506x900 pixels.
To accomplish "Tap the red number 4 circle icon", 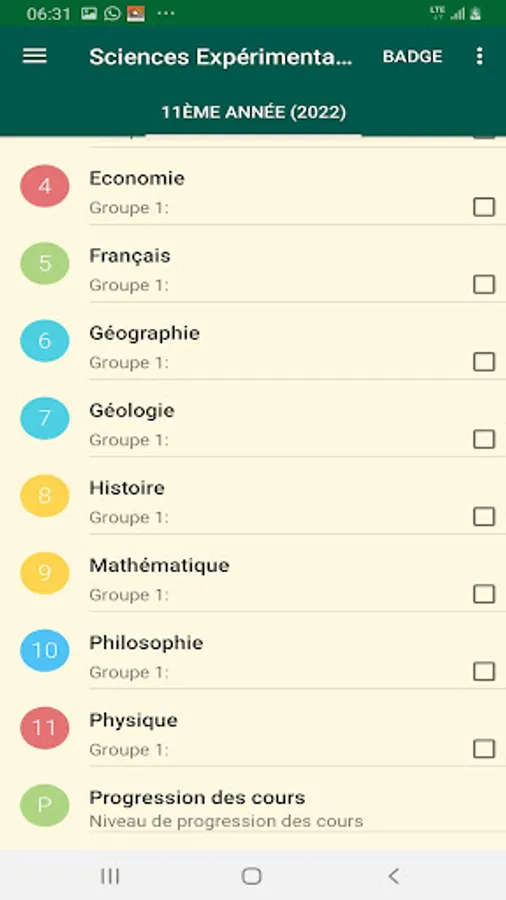I will [x=45, y=186].
